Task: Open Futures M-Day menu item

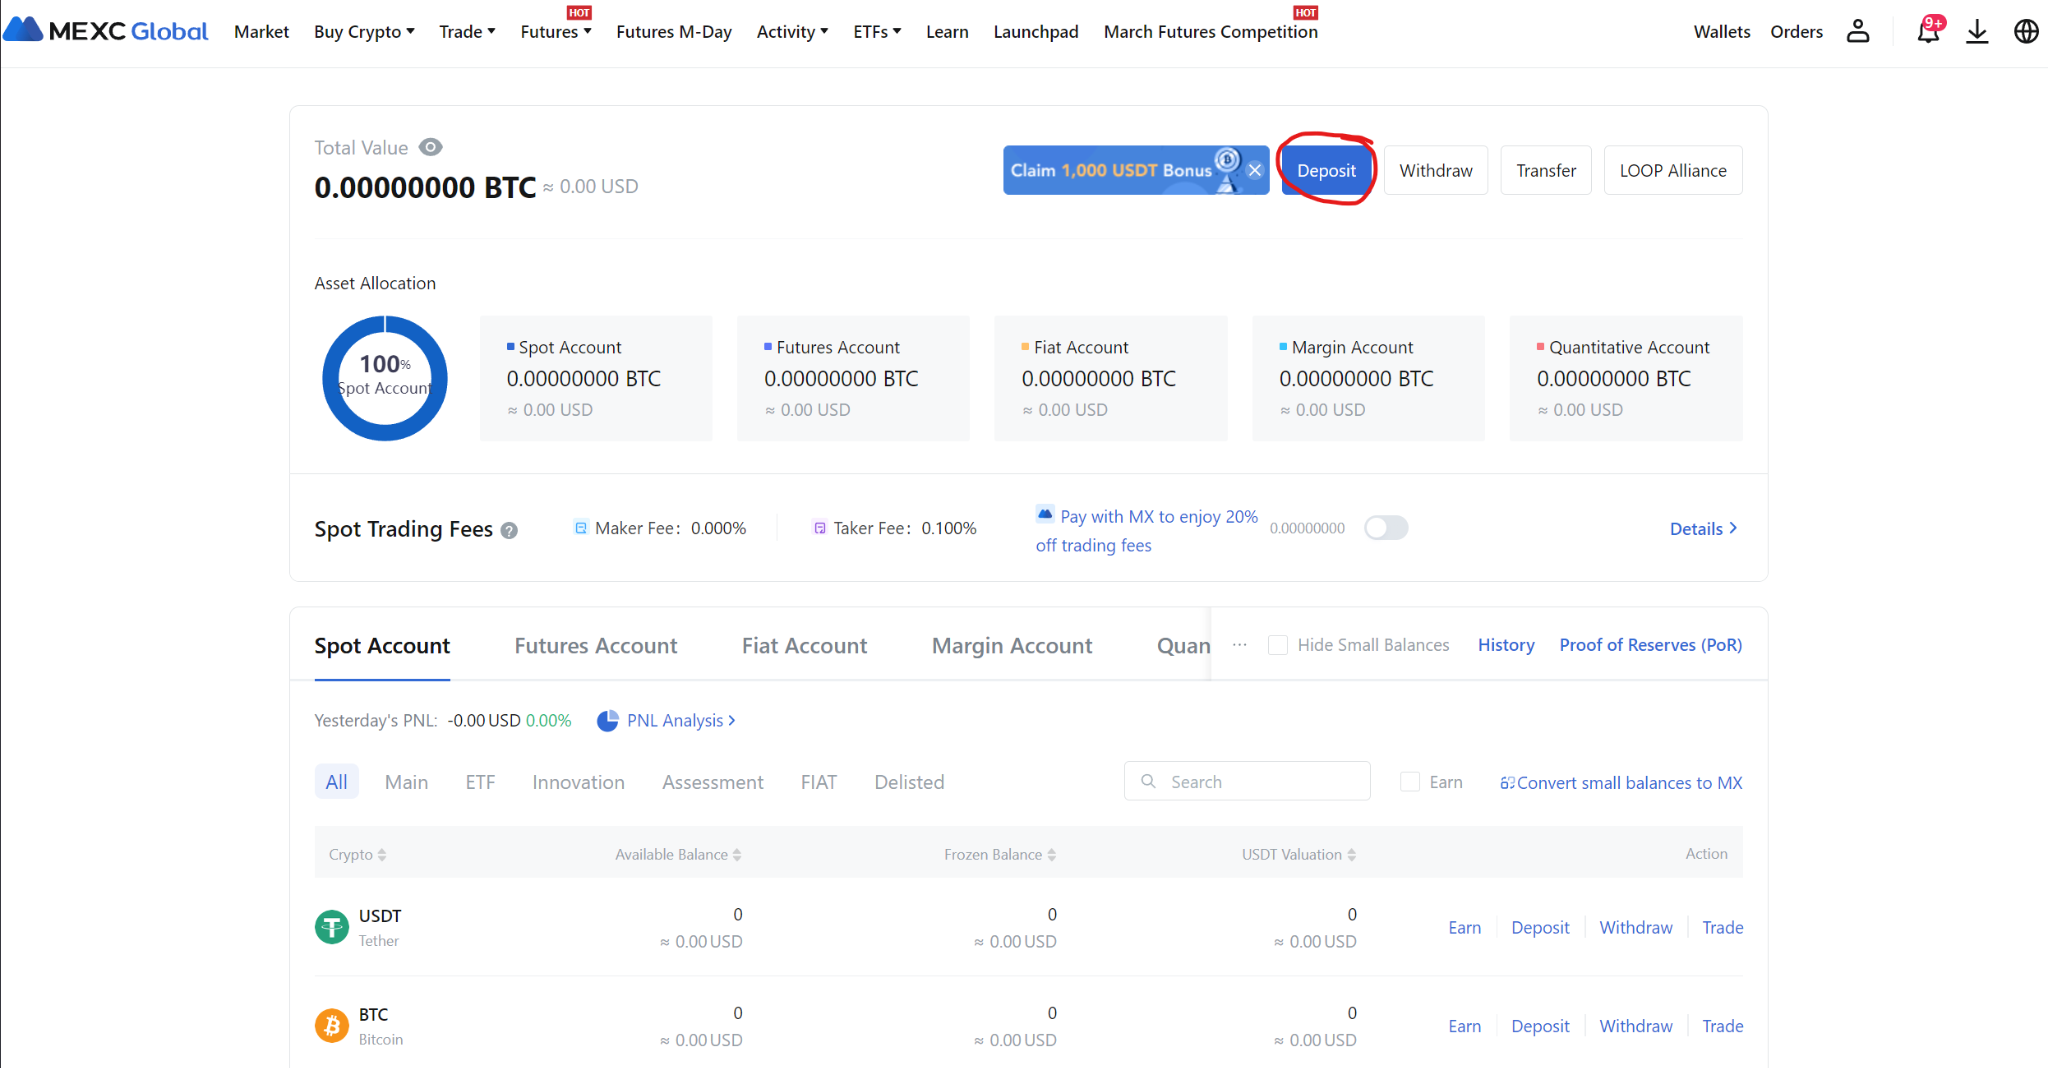Action: (x=674, y=32)
